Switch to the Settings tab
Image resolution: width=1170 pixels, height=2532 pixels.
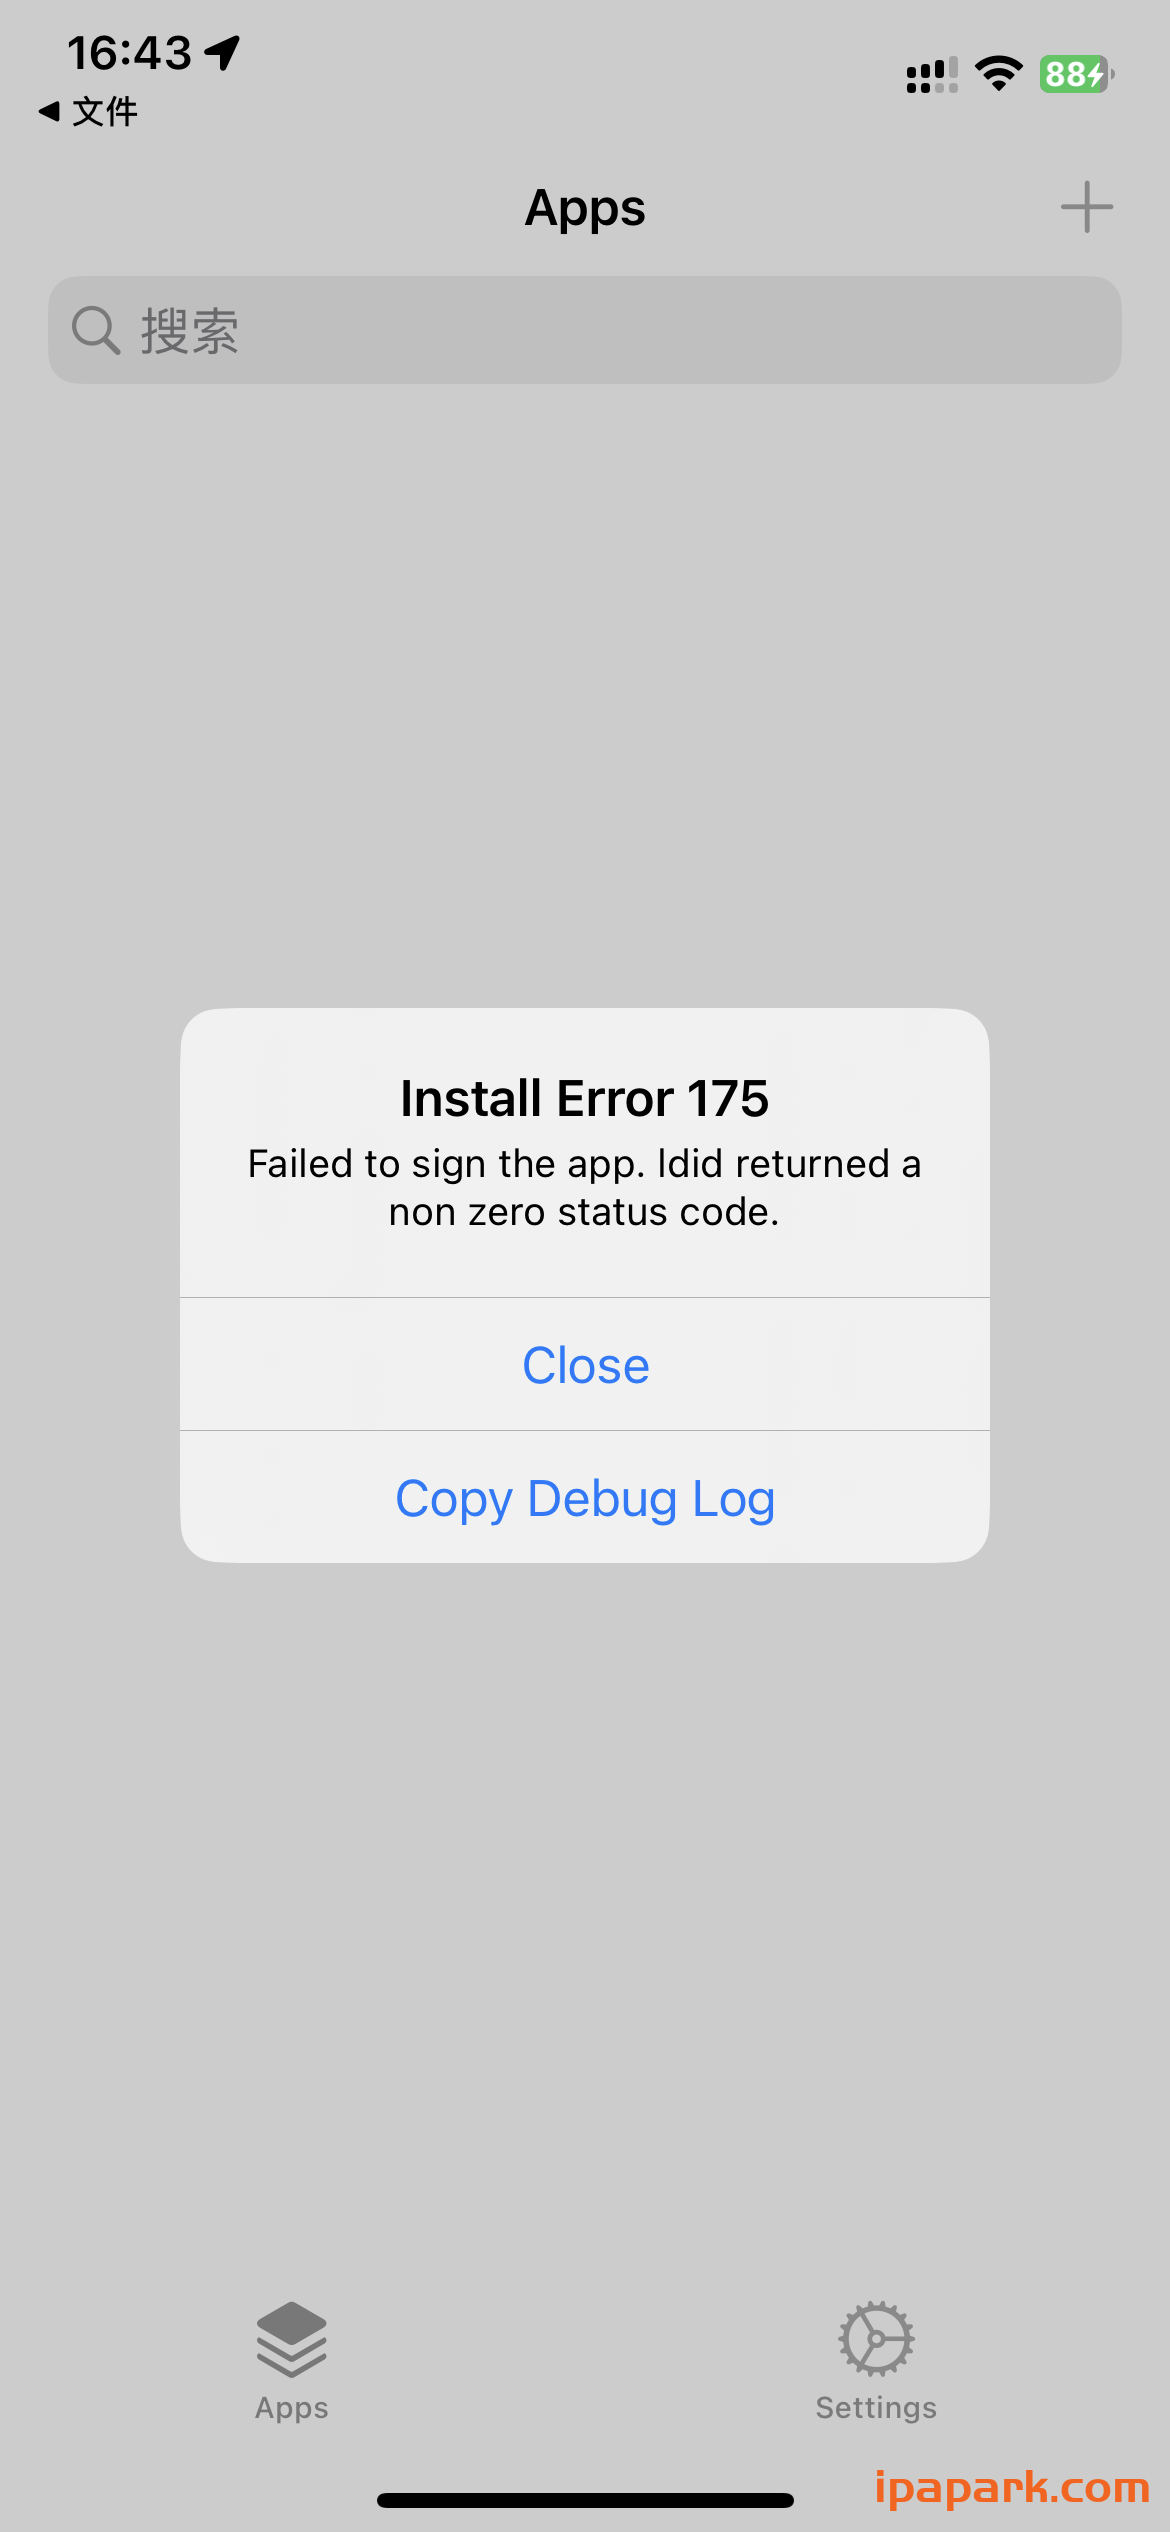pos(876,2361)
